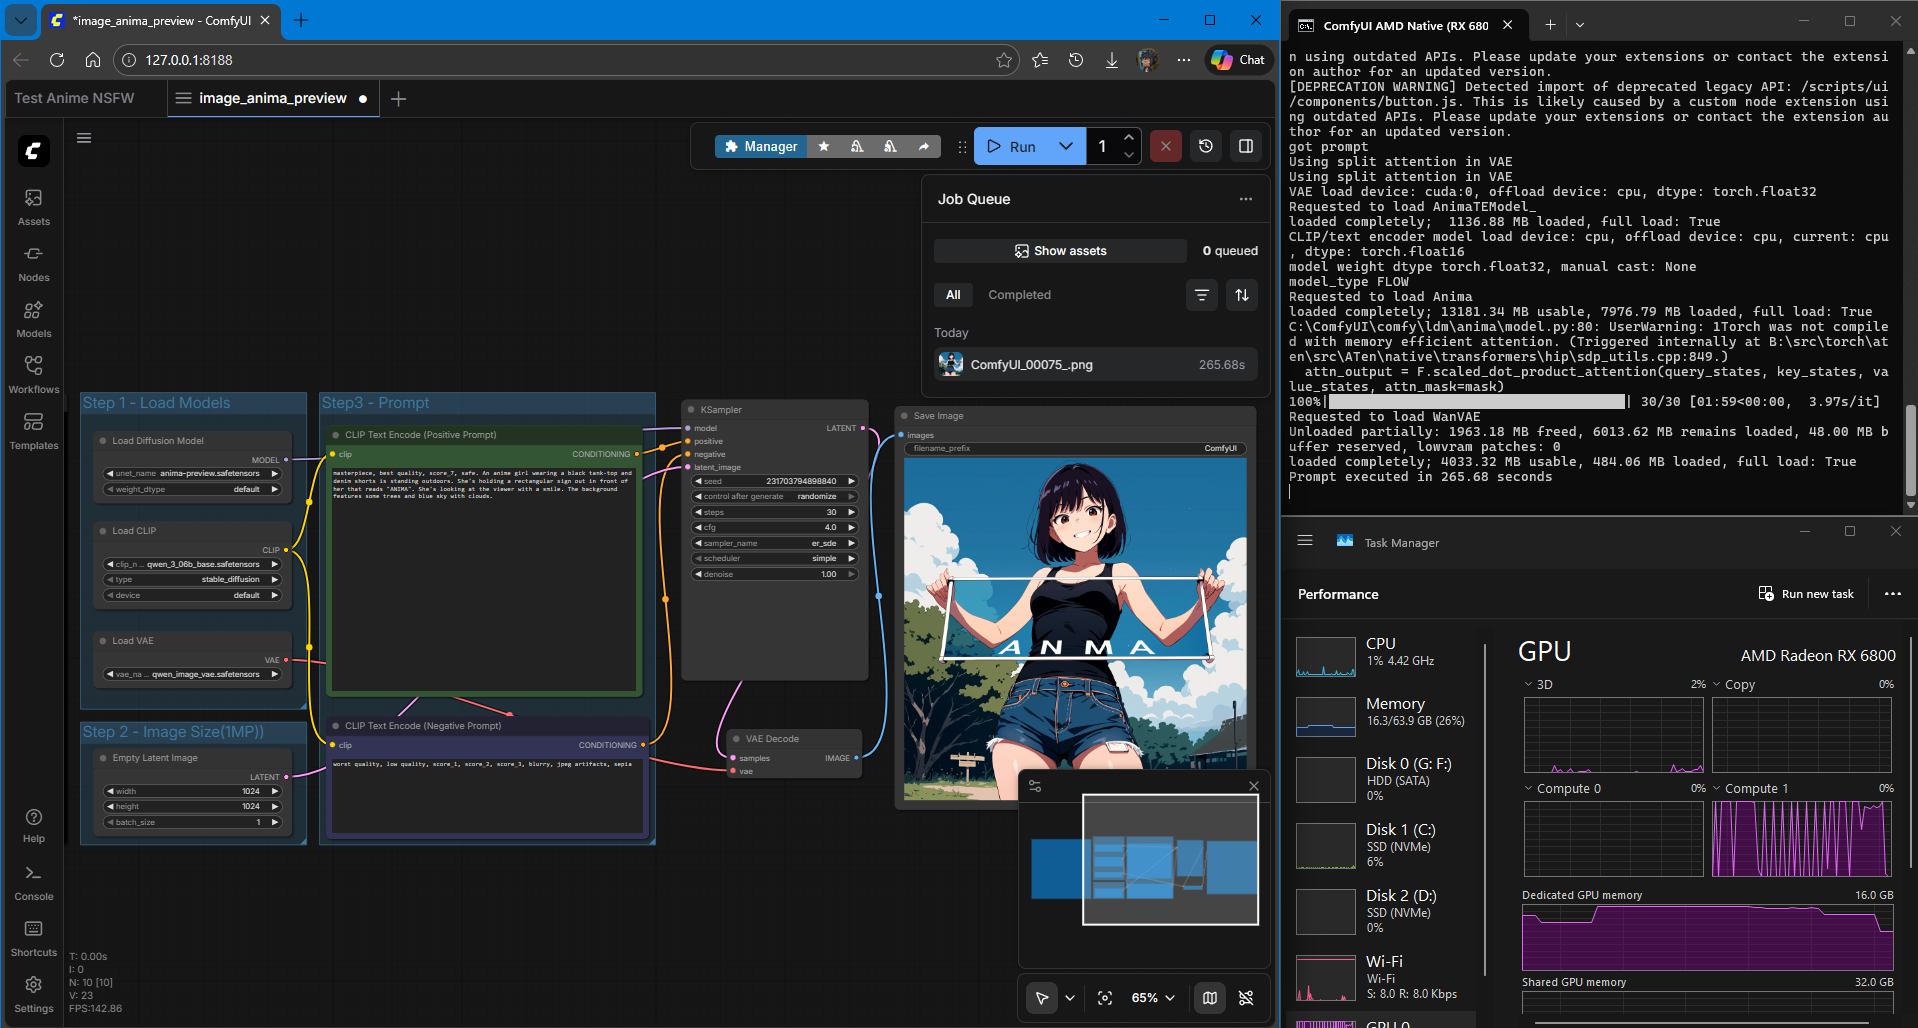
Task: Click the Show assets button
Action: coord(1060,251)
